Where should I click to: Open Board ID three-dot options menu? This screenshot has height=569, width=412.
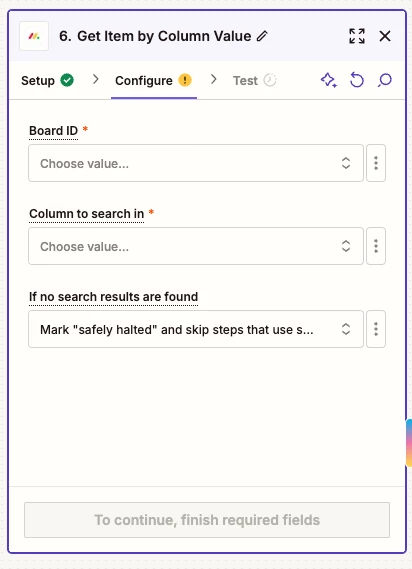pos(376,163)
